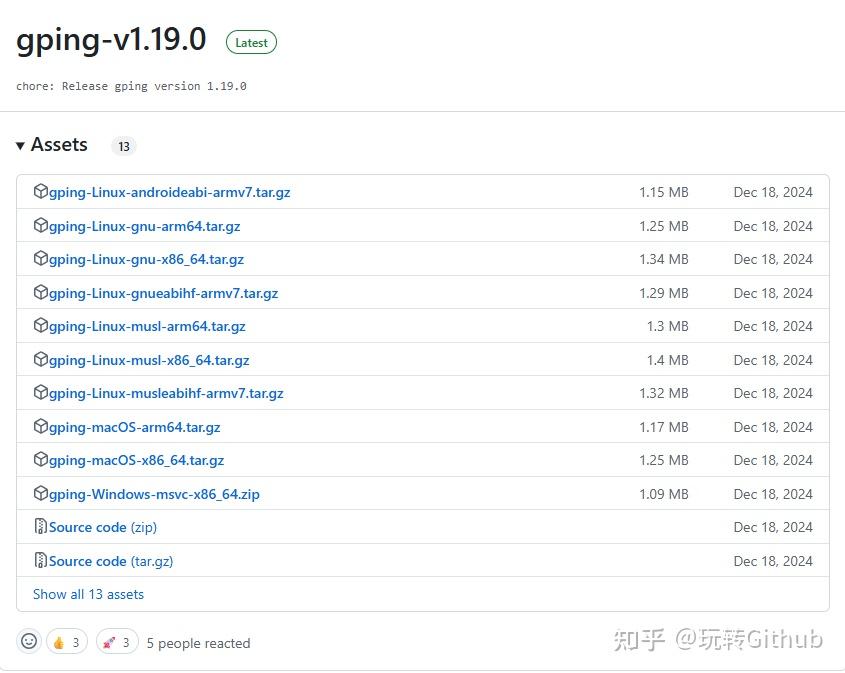The image size is (845, 673).
Task: Click the assets count badge 13
Action: tap(124, 147)
